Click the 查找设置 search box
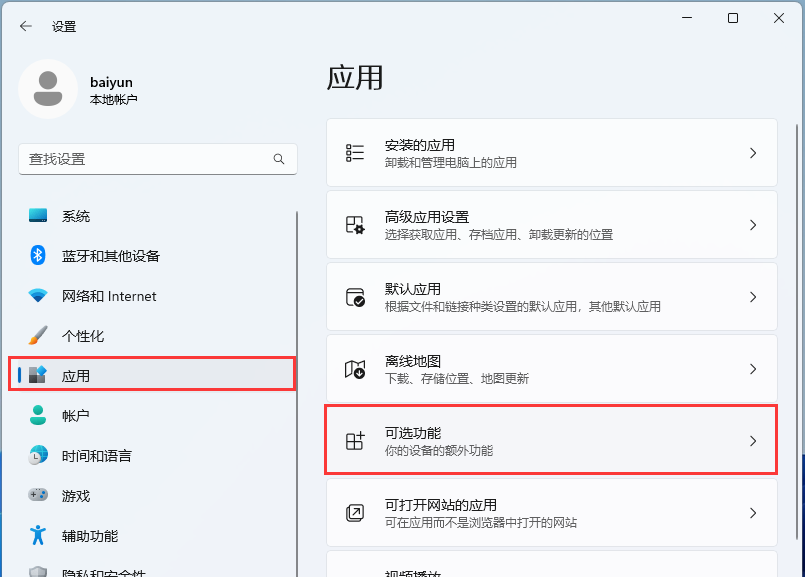 (x=157, y=159)
